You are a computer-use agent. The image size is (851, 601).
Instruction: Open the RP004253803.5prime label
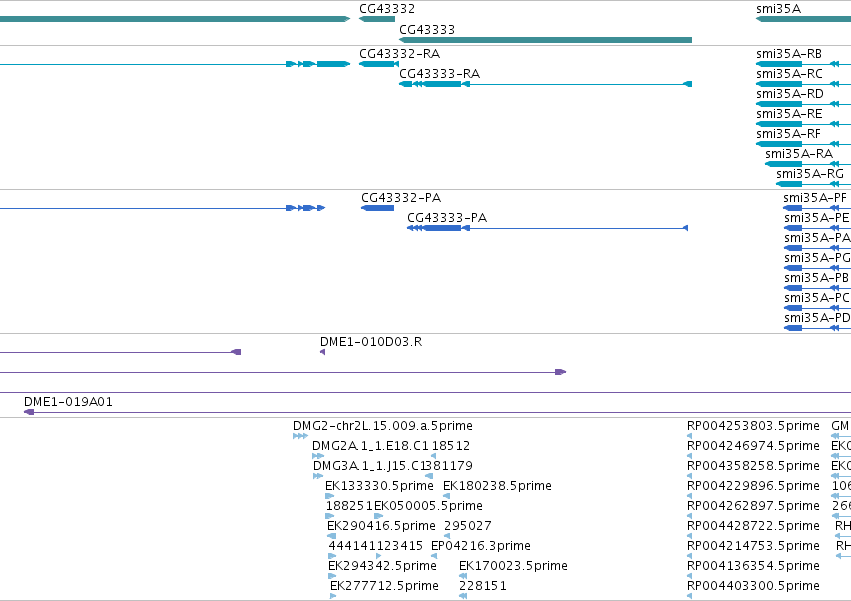point(753,426)
